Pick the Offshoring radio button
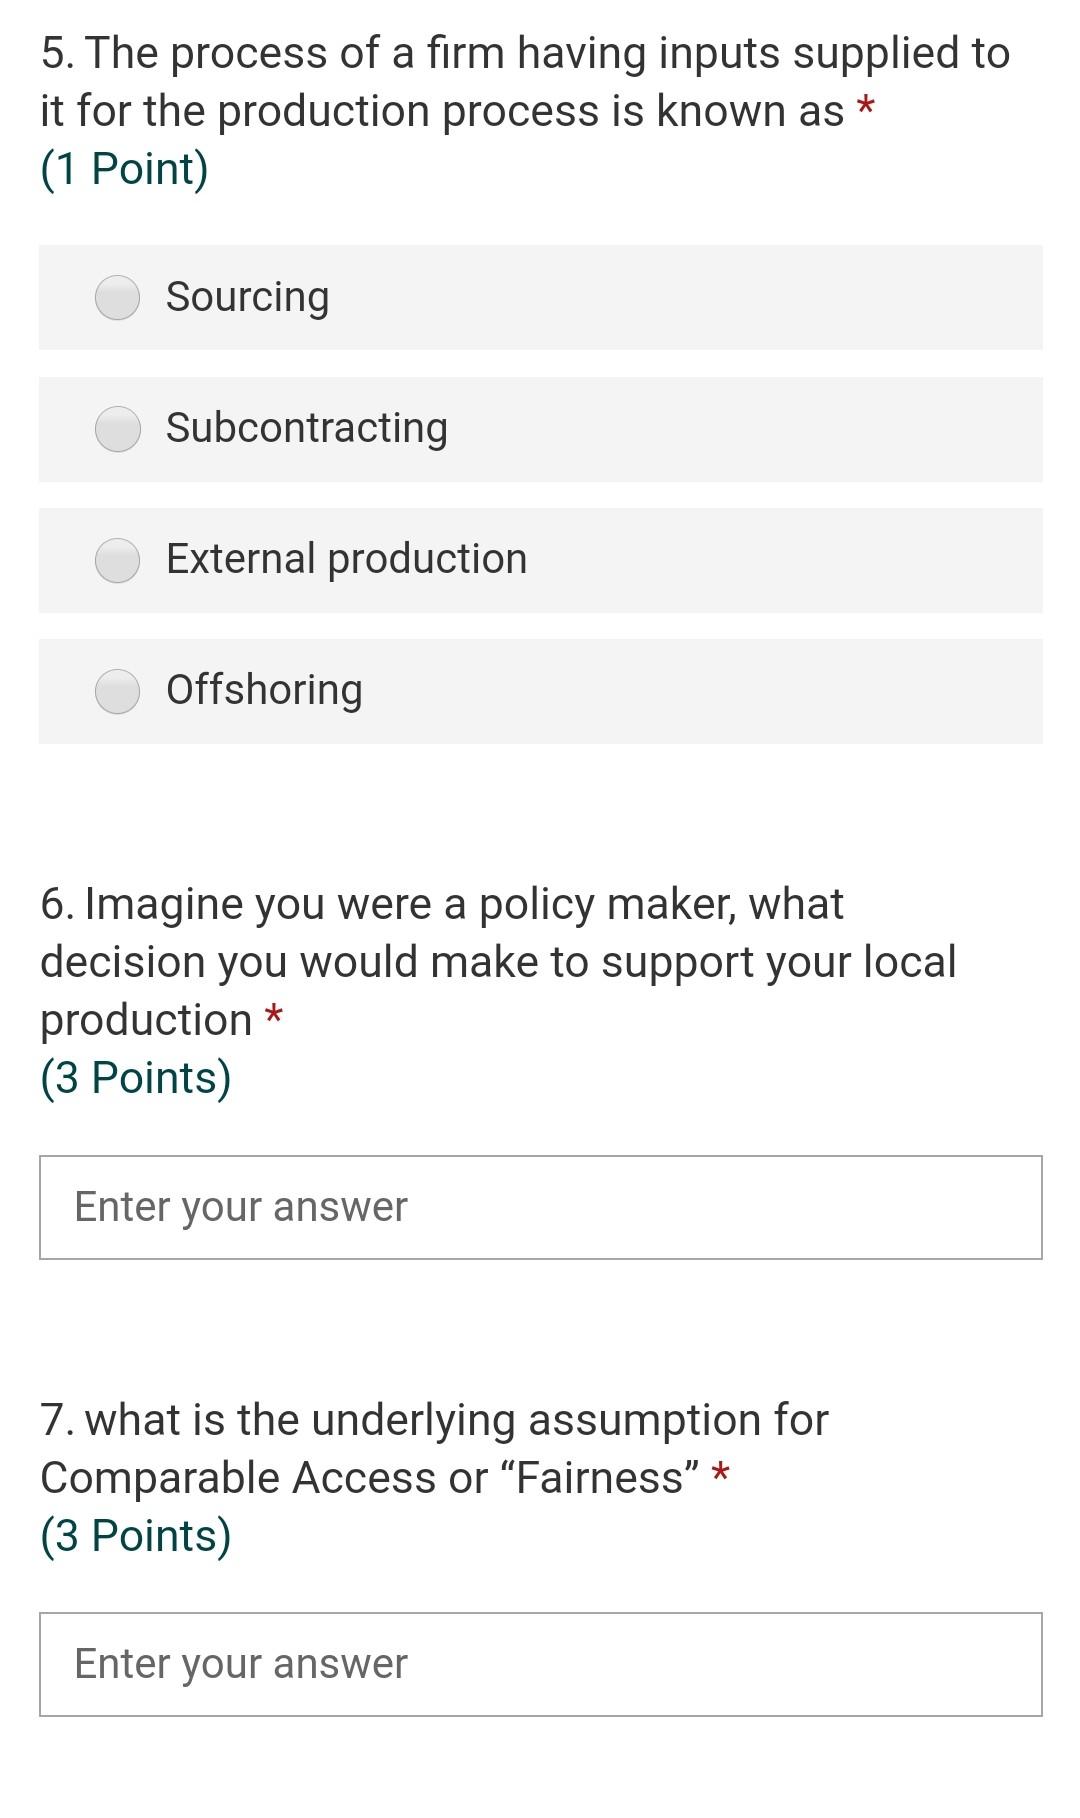 pos(116,691)
